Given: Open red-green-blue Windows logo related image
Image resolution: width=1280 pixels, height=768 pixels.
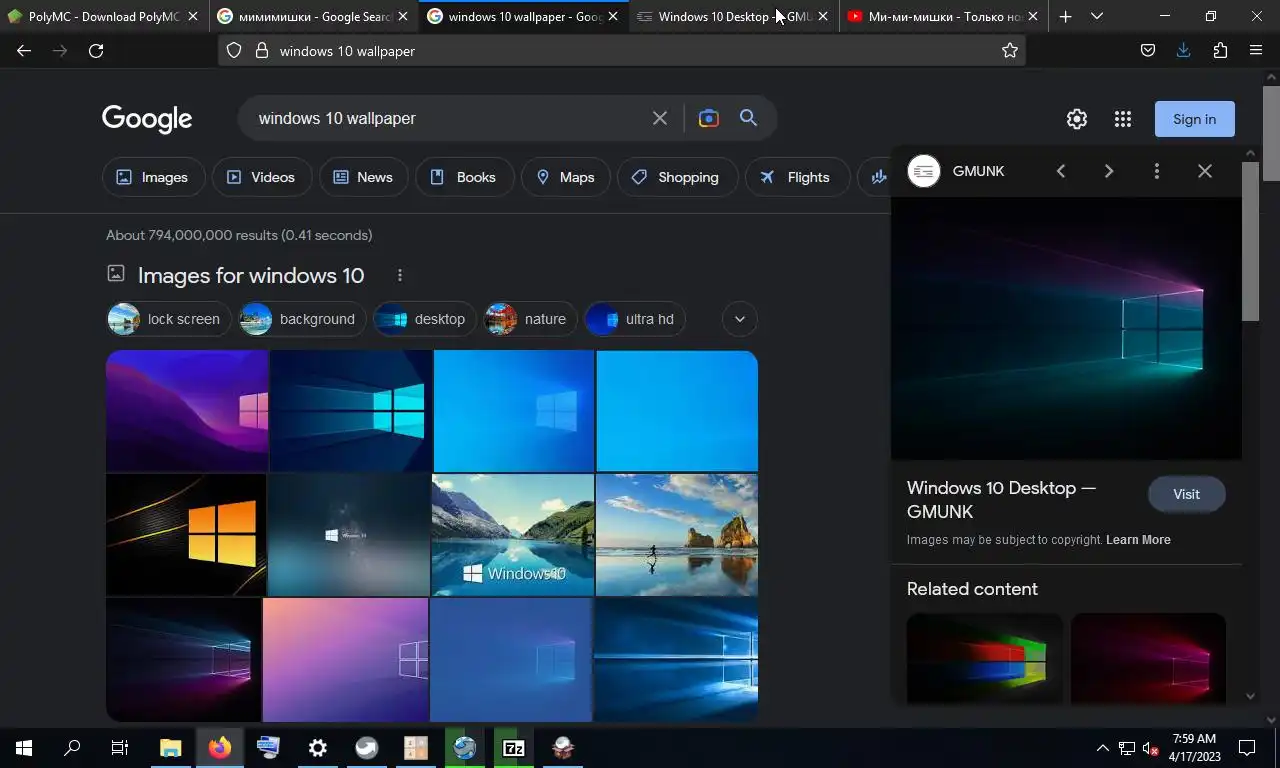Looking at the screenshot, I should 985,660.
